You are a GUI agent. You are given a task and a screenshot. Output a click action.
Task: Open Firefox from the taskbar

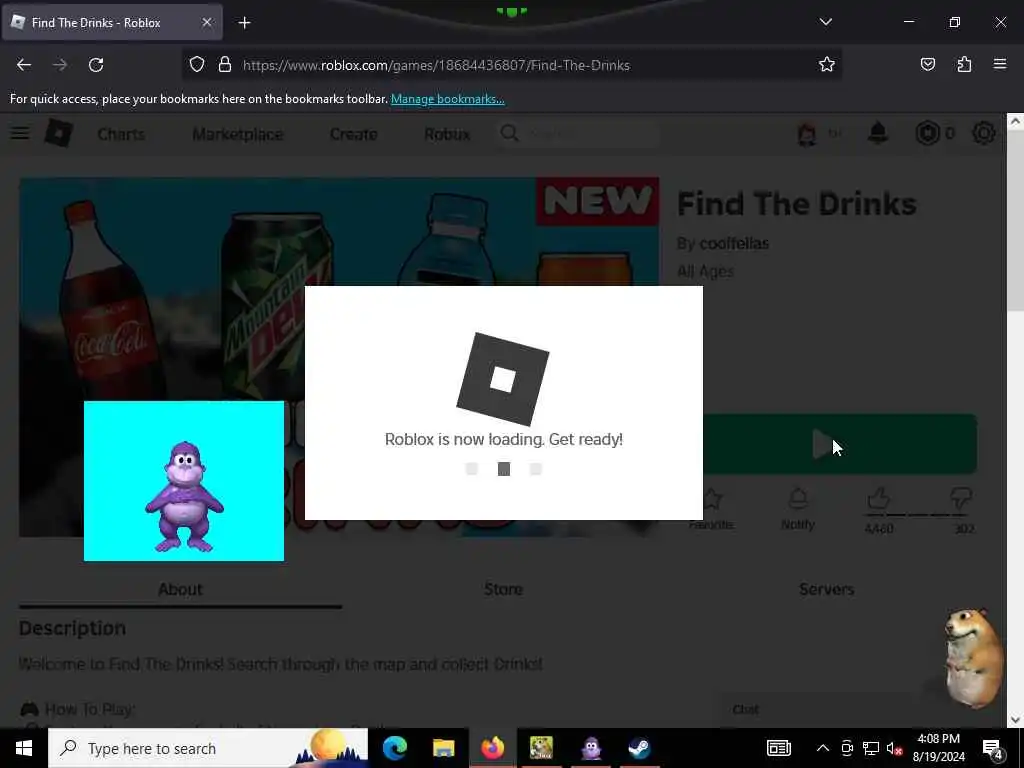492,748
